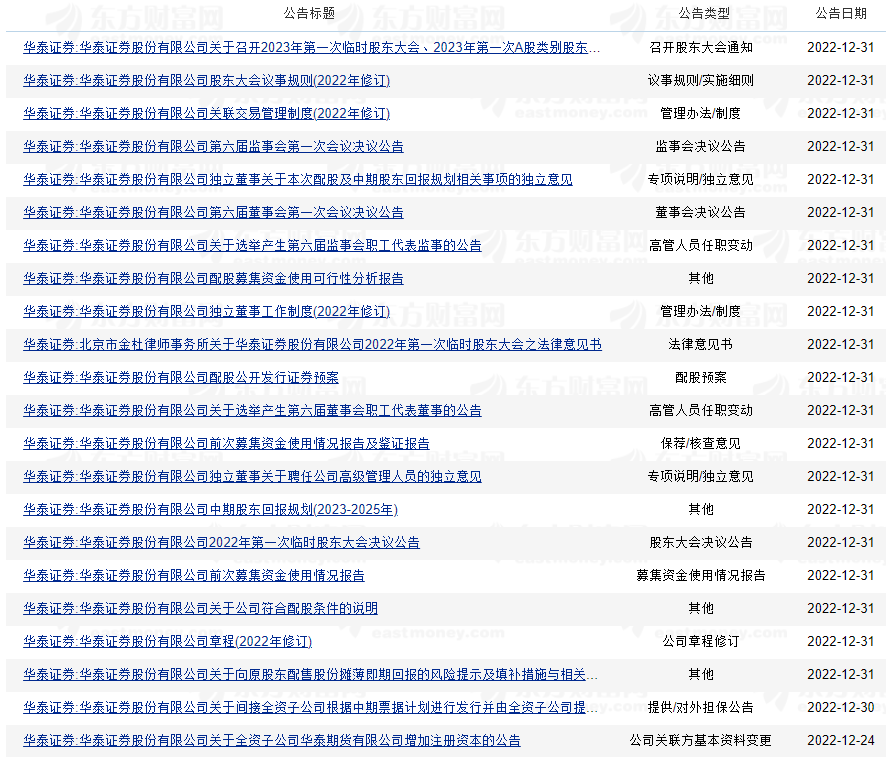Open 间接全资子公司根据中期票据计划 guarantee announcement
The height and width of the screenshot is (757, 890).
pos(310,707)
